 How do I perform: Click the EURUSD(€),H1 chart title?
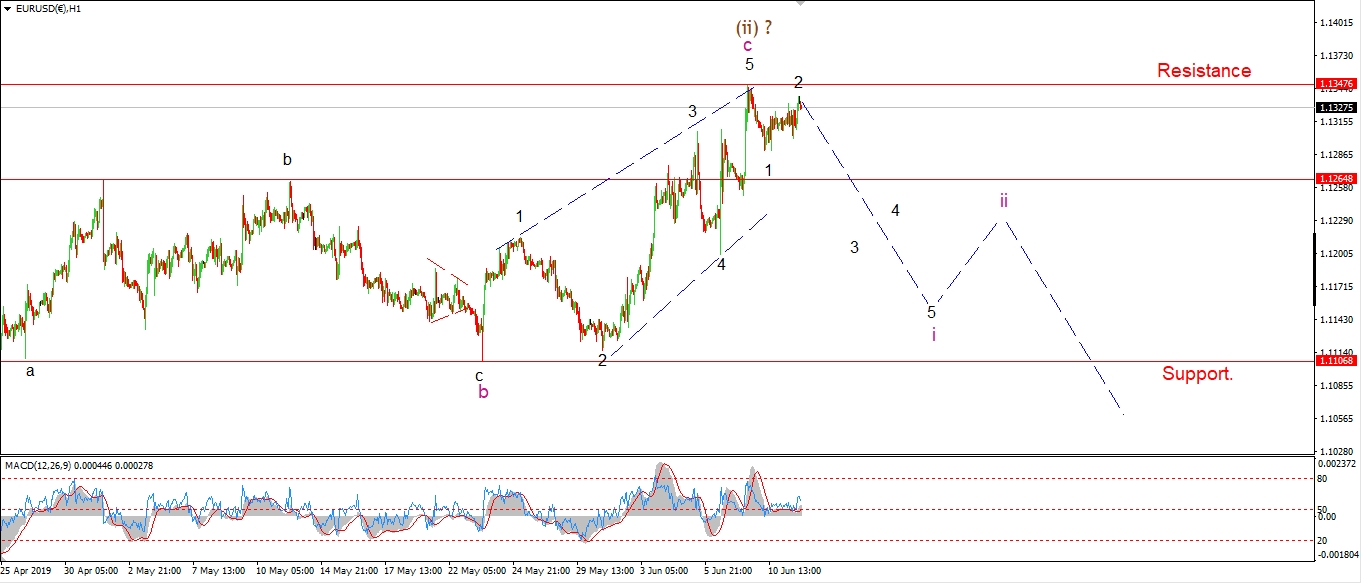point(48,8)
